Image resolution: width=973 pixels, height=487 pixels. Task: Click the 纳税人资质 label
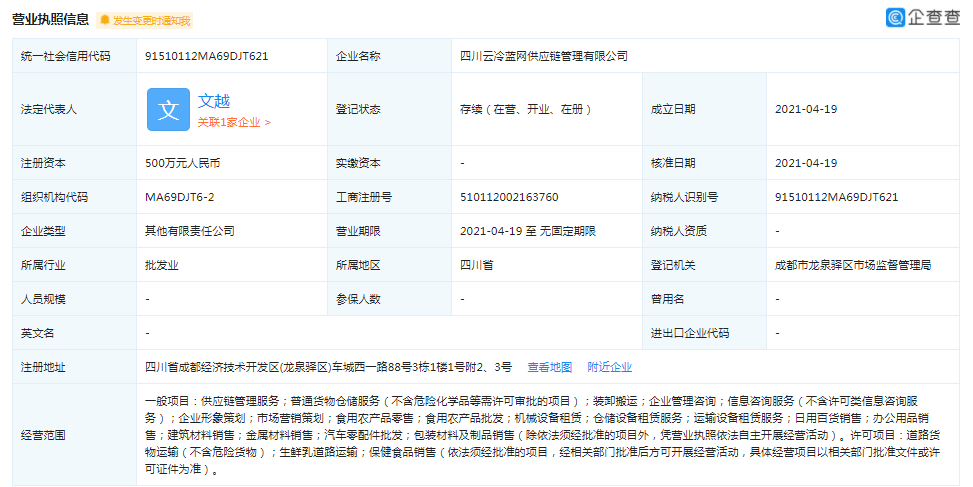click(678, 231)
